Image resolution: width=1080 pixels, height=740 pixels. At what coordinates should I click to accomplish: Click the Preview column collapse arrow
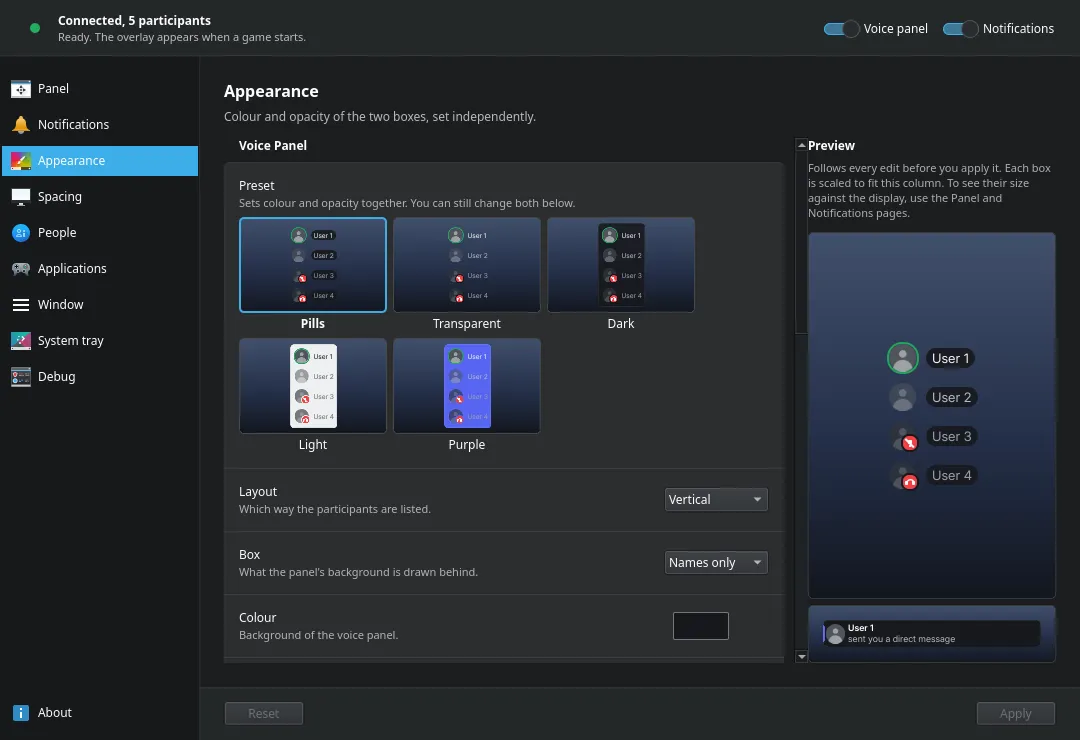(801, 145)
